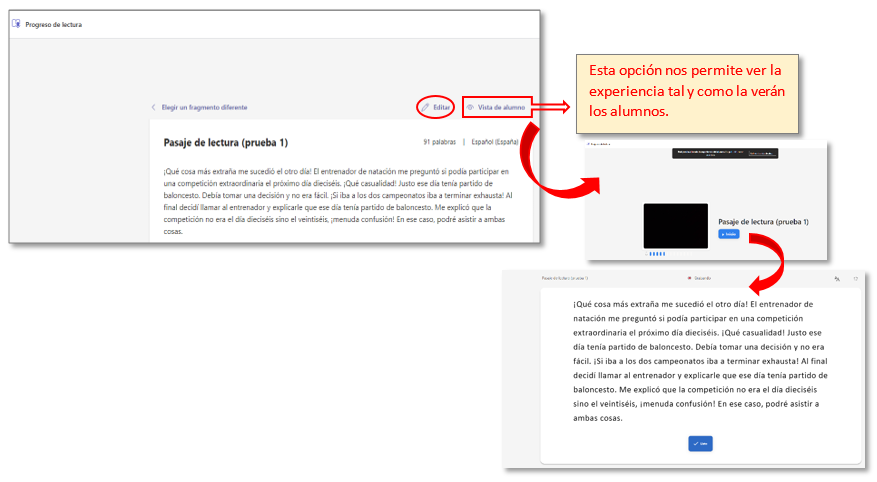Click the blue Inicio start button in the student preview
877x482 pixels.
point(729,234)
